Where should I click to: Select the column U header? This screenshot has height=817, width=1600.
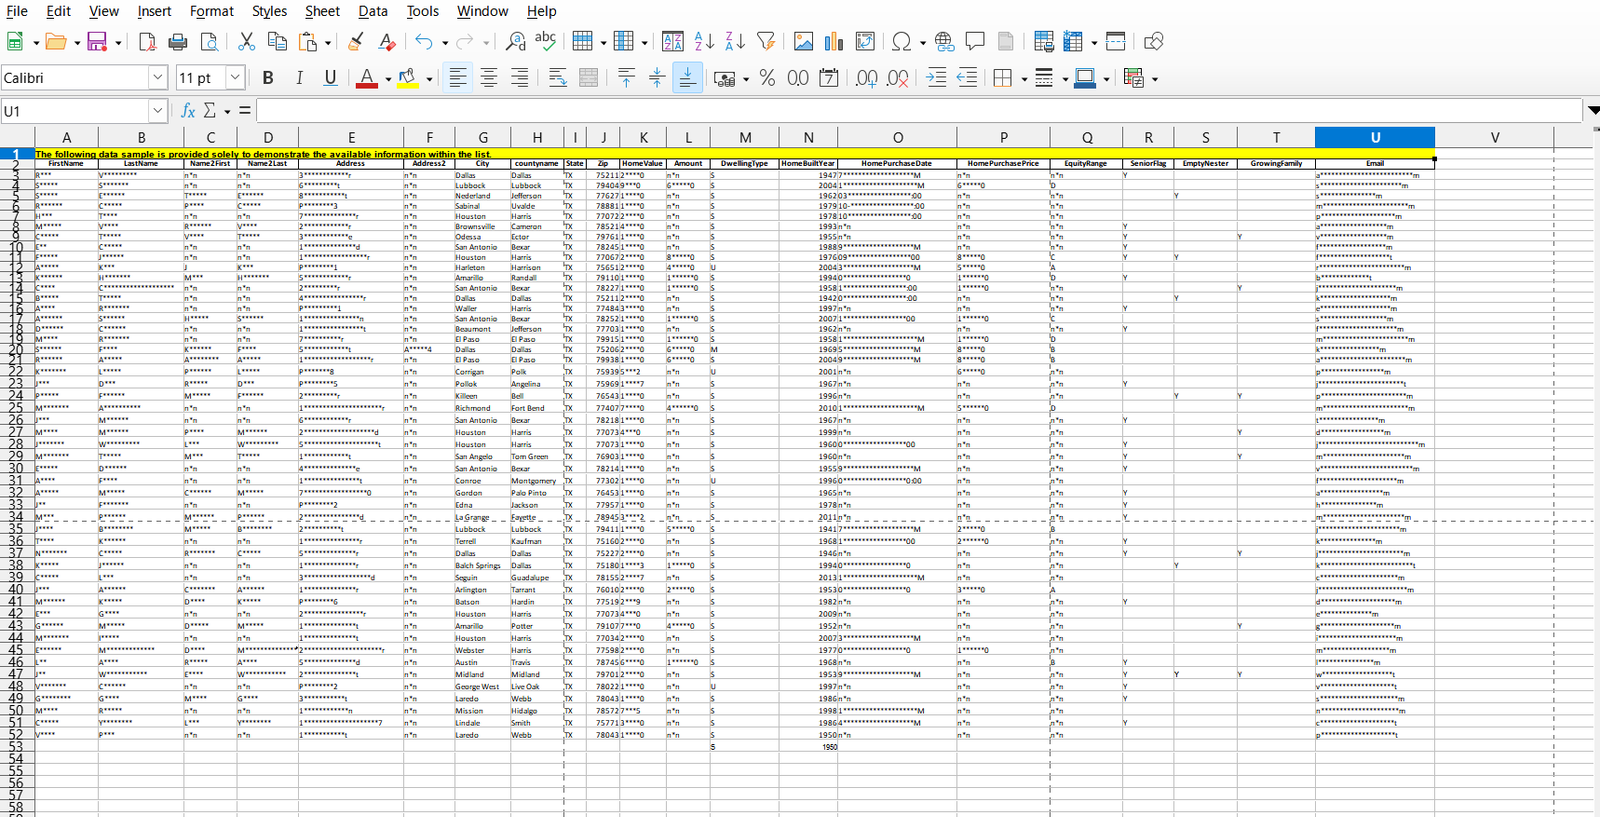tap(1374, 138)
